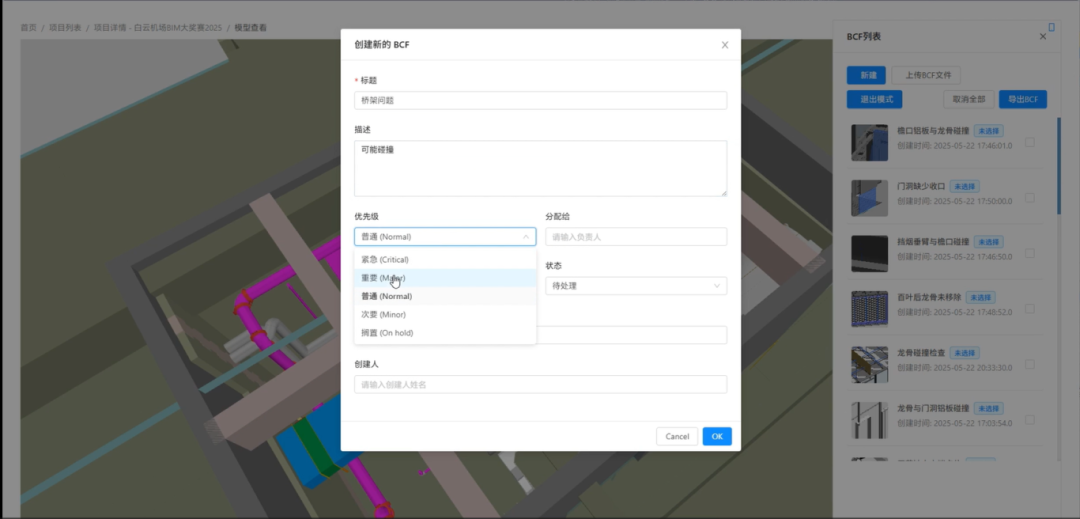Go to 项目列表 in the breadcrumb

[65, 28]
